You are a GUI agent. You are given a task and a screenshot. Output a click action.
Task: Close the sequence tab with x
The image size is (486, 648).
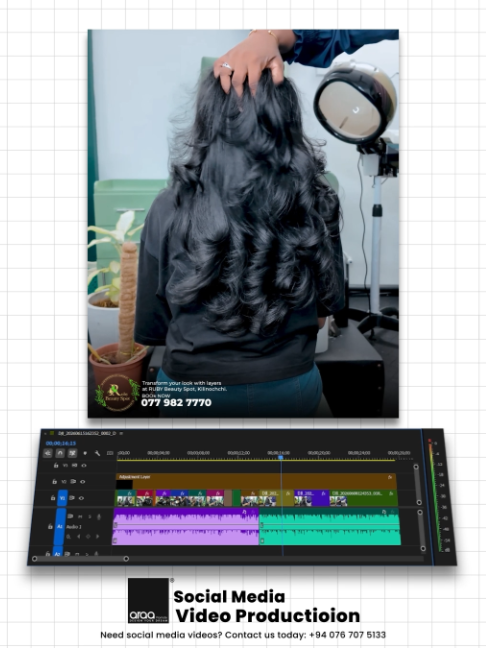tap(45, 433)
